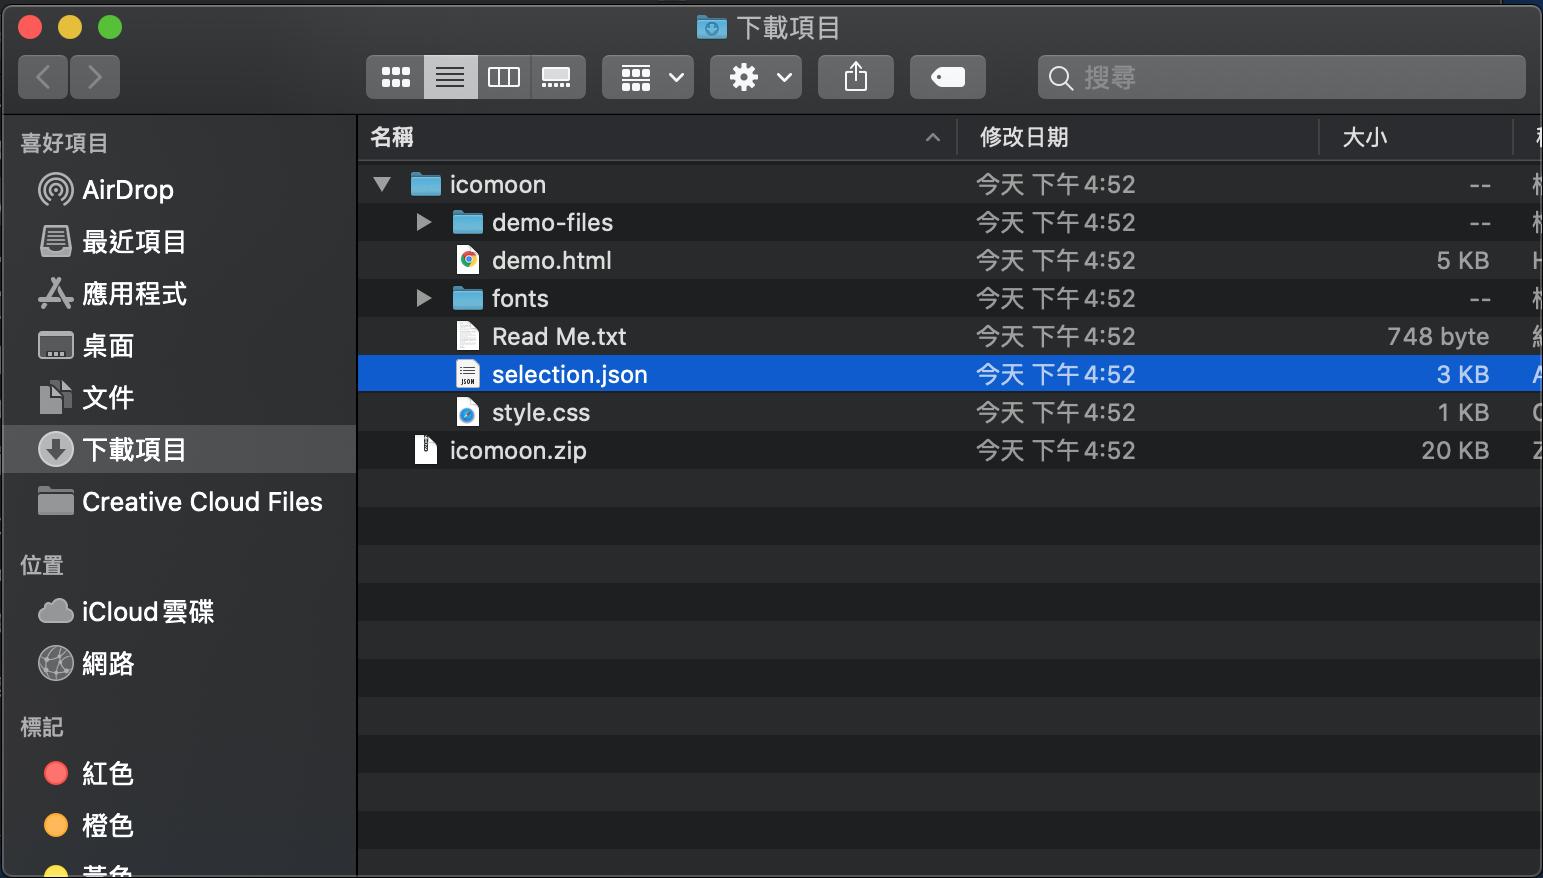Open the gear action menu

click(x=756, y=77)
